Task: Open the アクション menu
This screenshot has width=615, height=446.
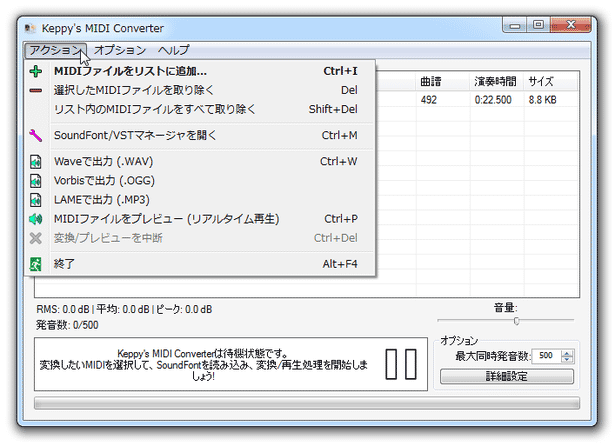Action: [x=55, y=50]
